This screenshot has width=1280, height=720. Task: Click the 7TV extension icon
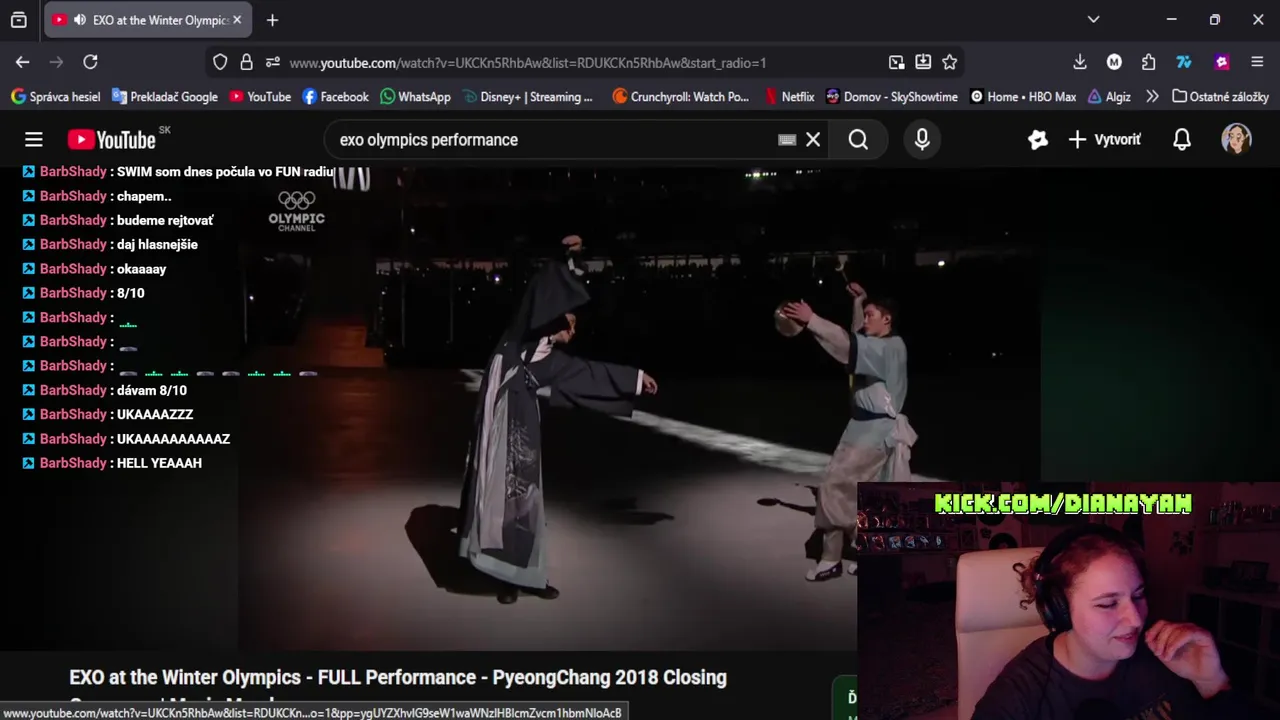(x=1184, y=62)
